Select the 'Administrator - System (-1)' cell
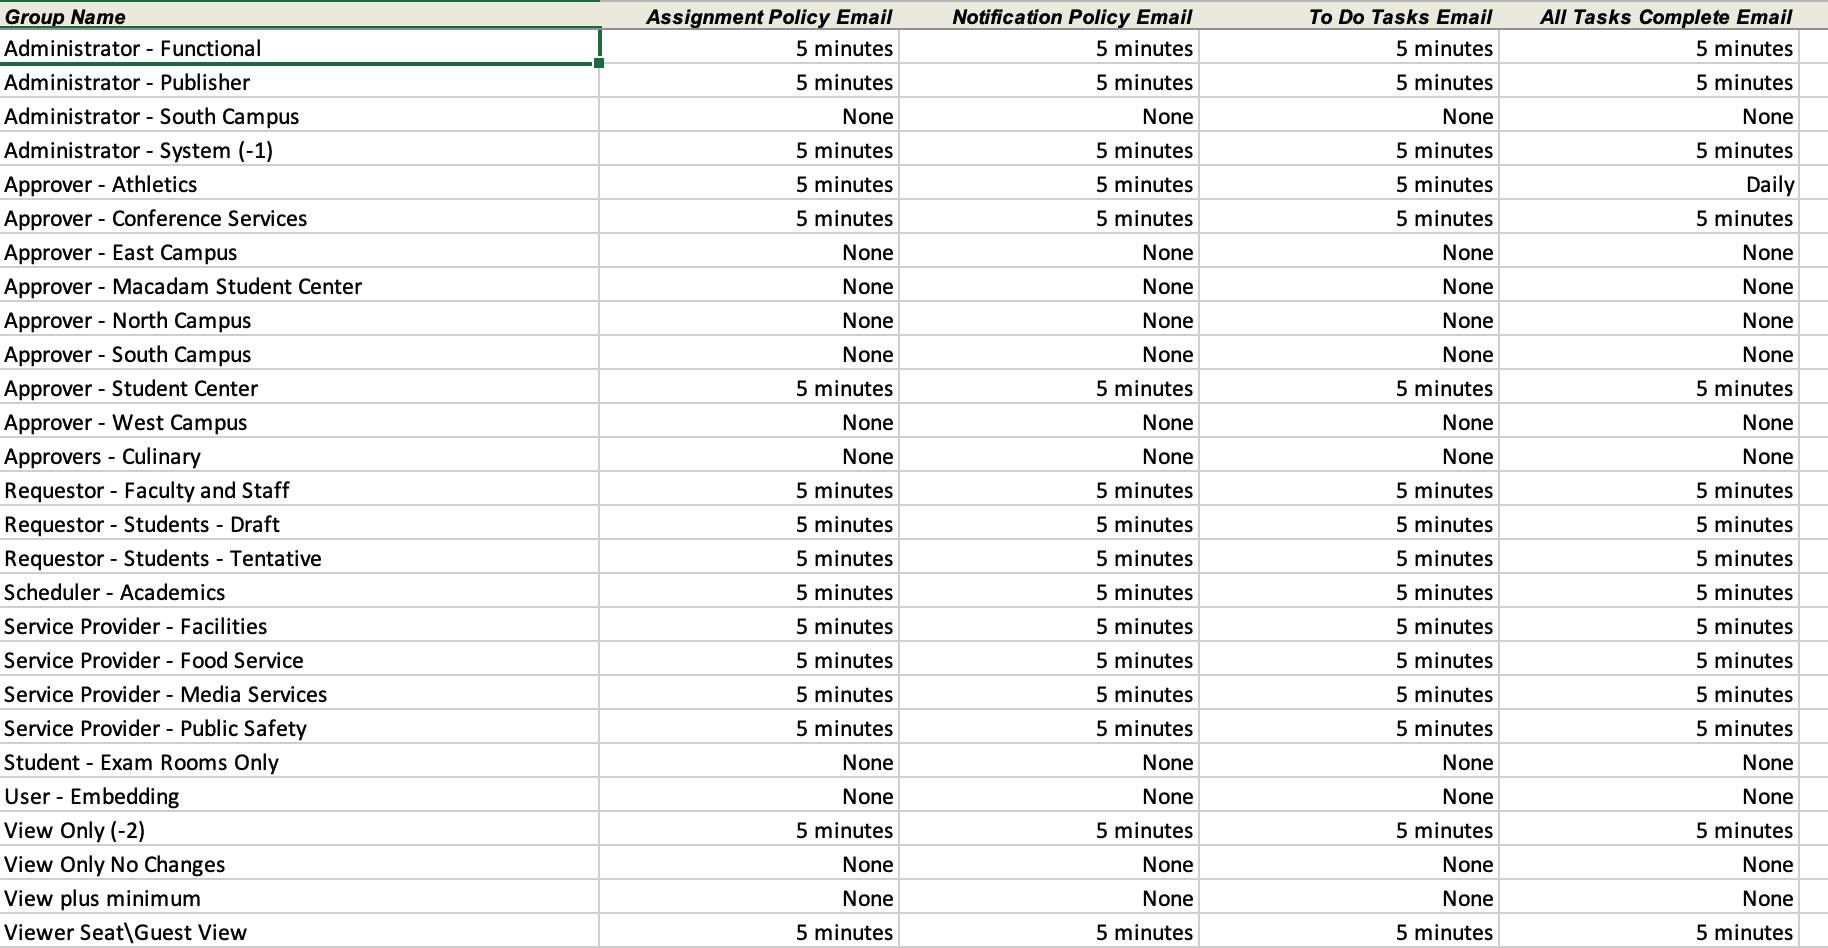The height and width of the screenshot is (948, 1828). point(299,150)
